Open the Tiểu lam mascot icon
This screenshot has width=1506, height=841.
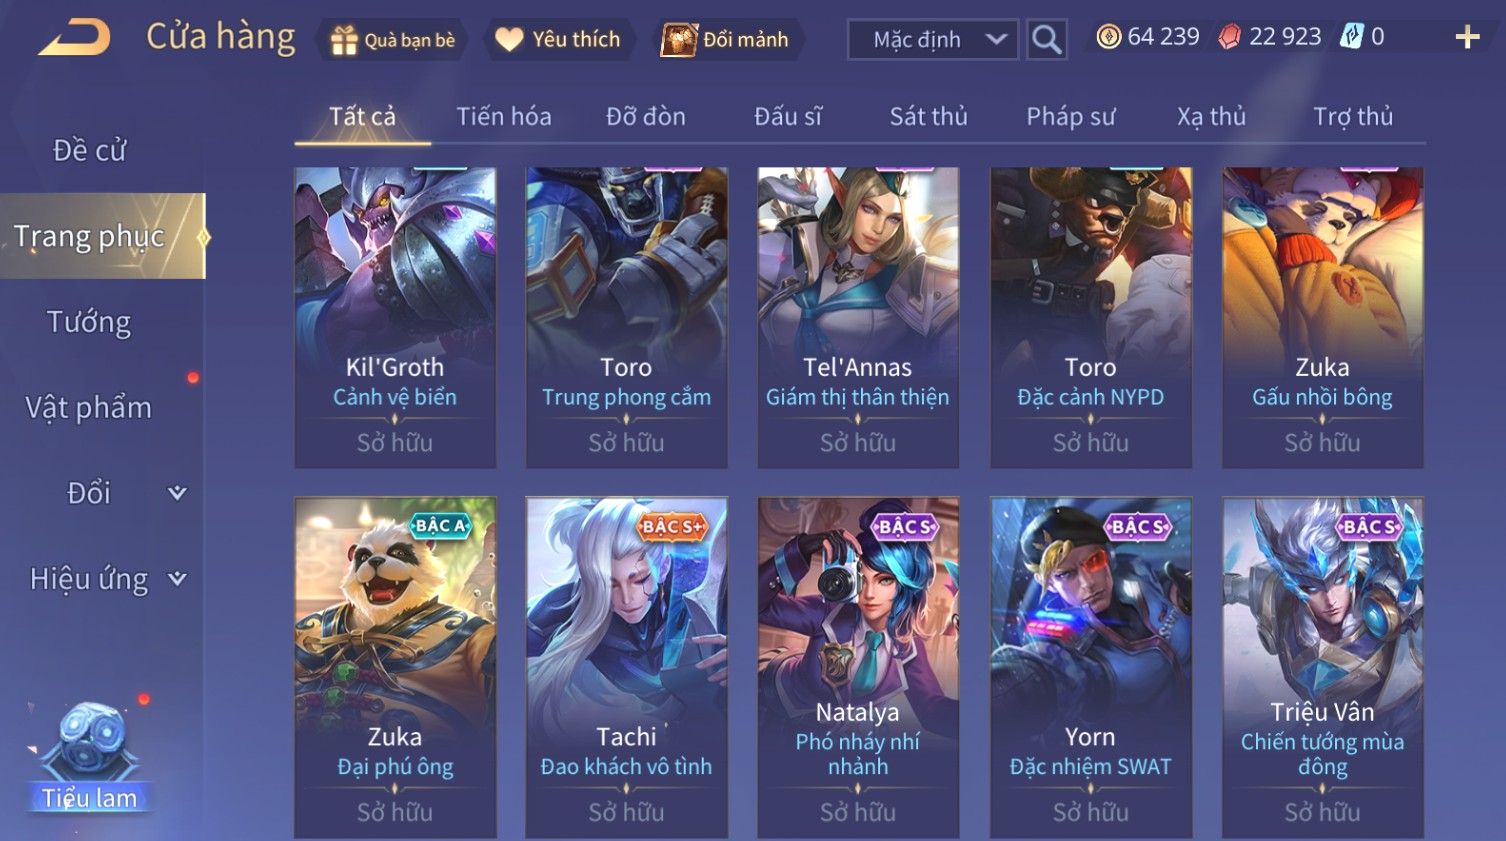89,755
